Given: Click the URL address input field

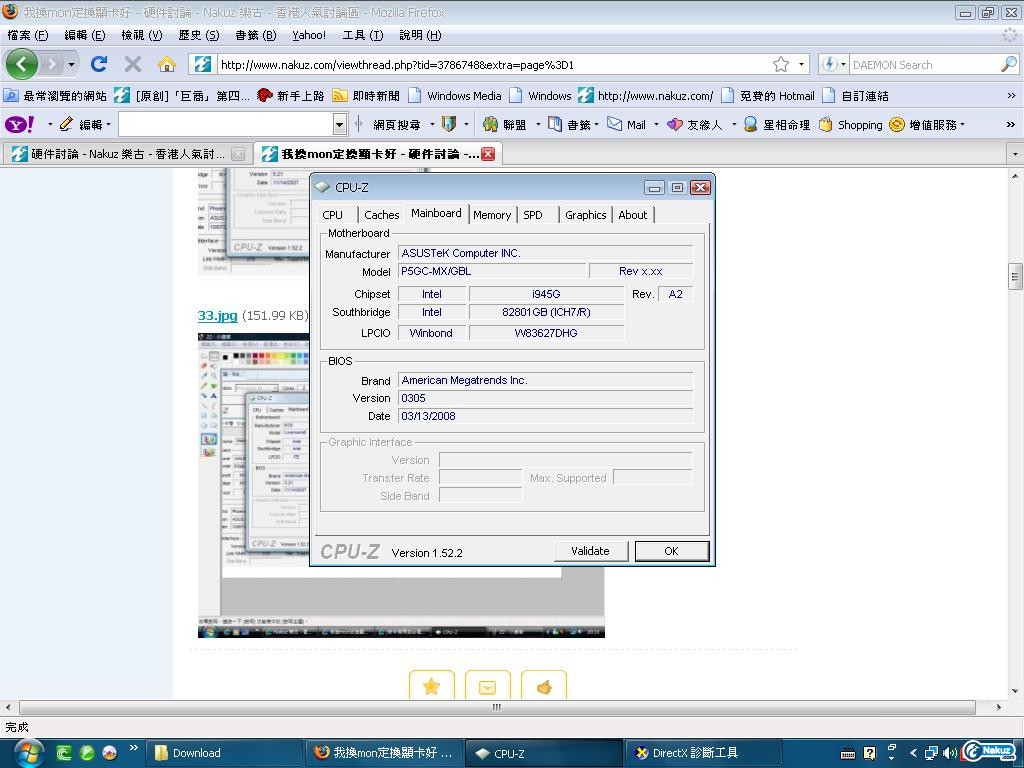Looking at the screenshot, I should (x=490, y=64).
